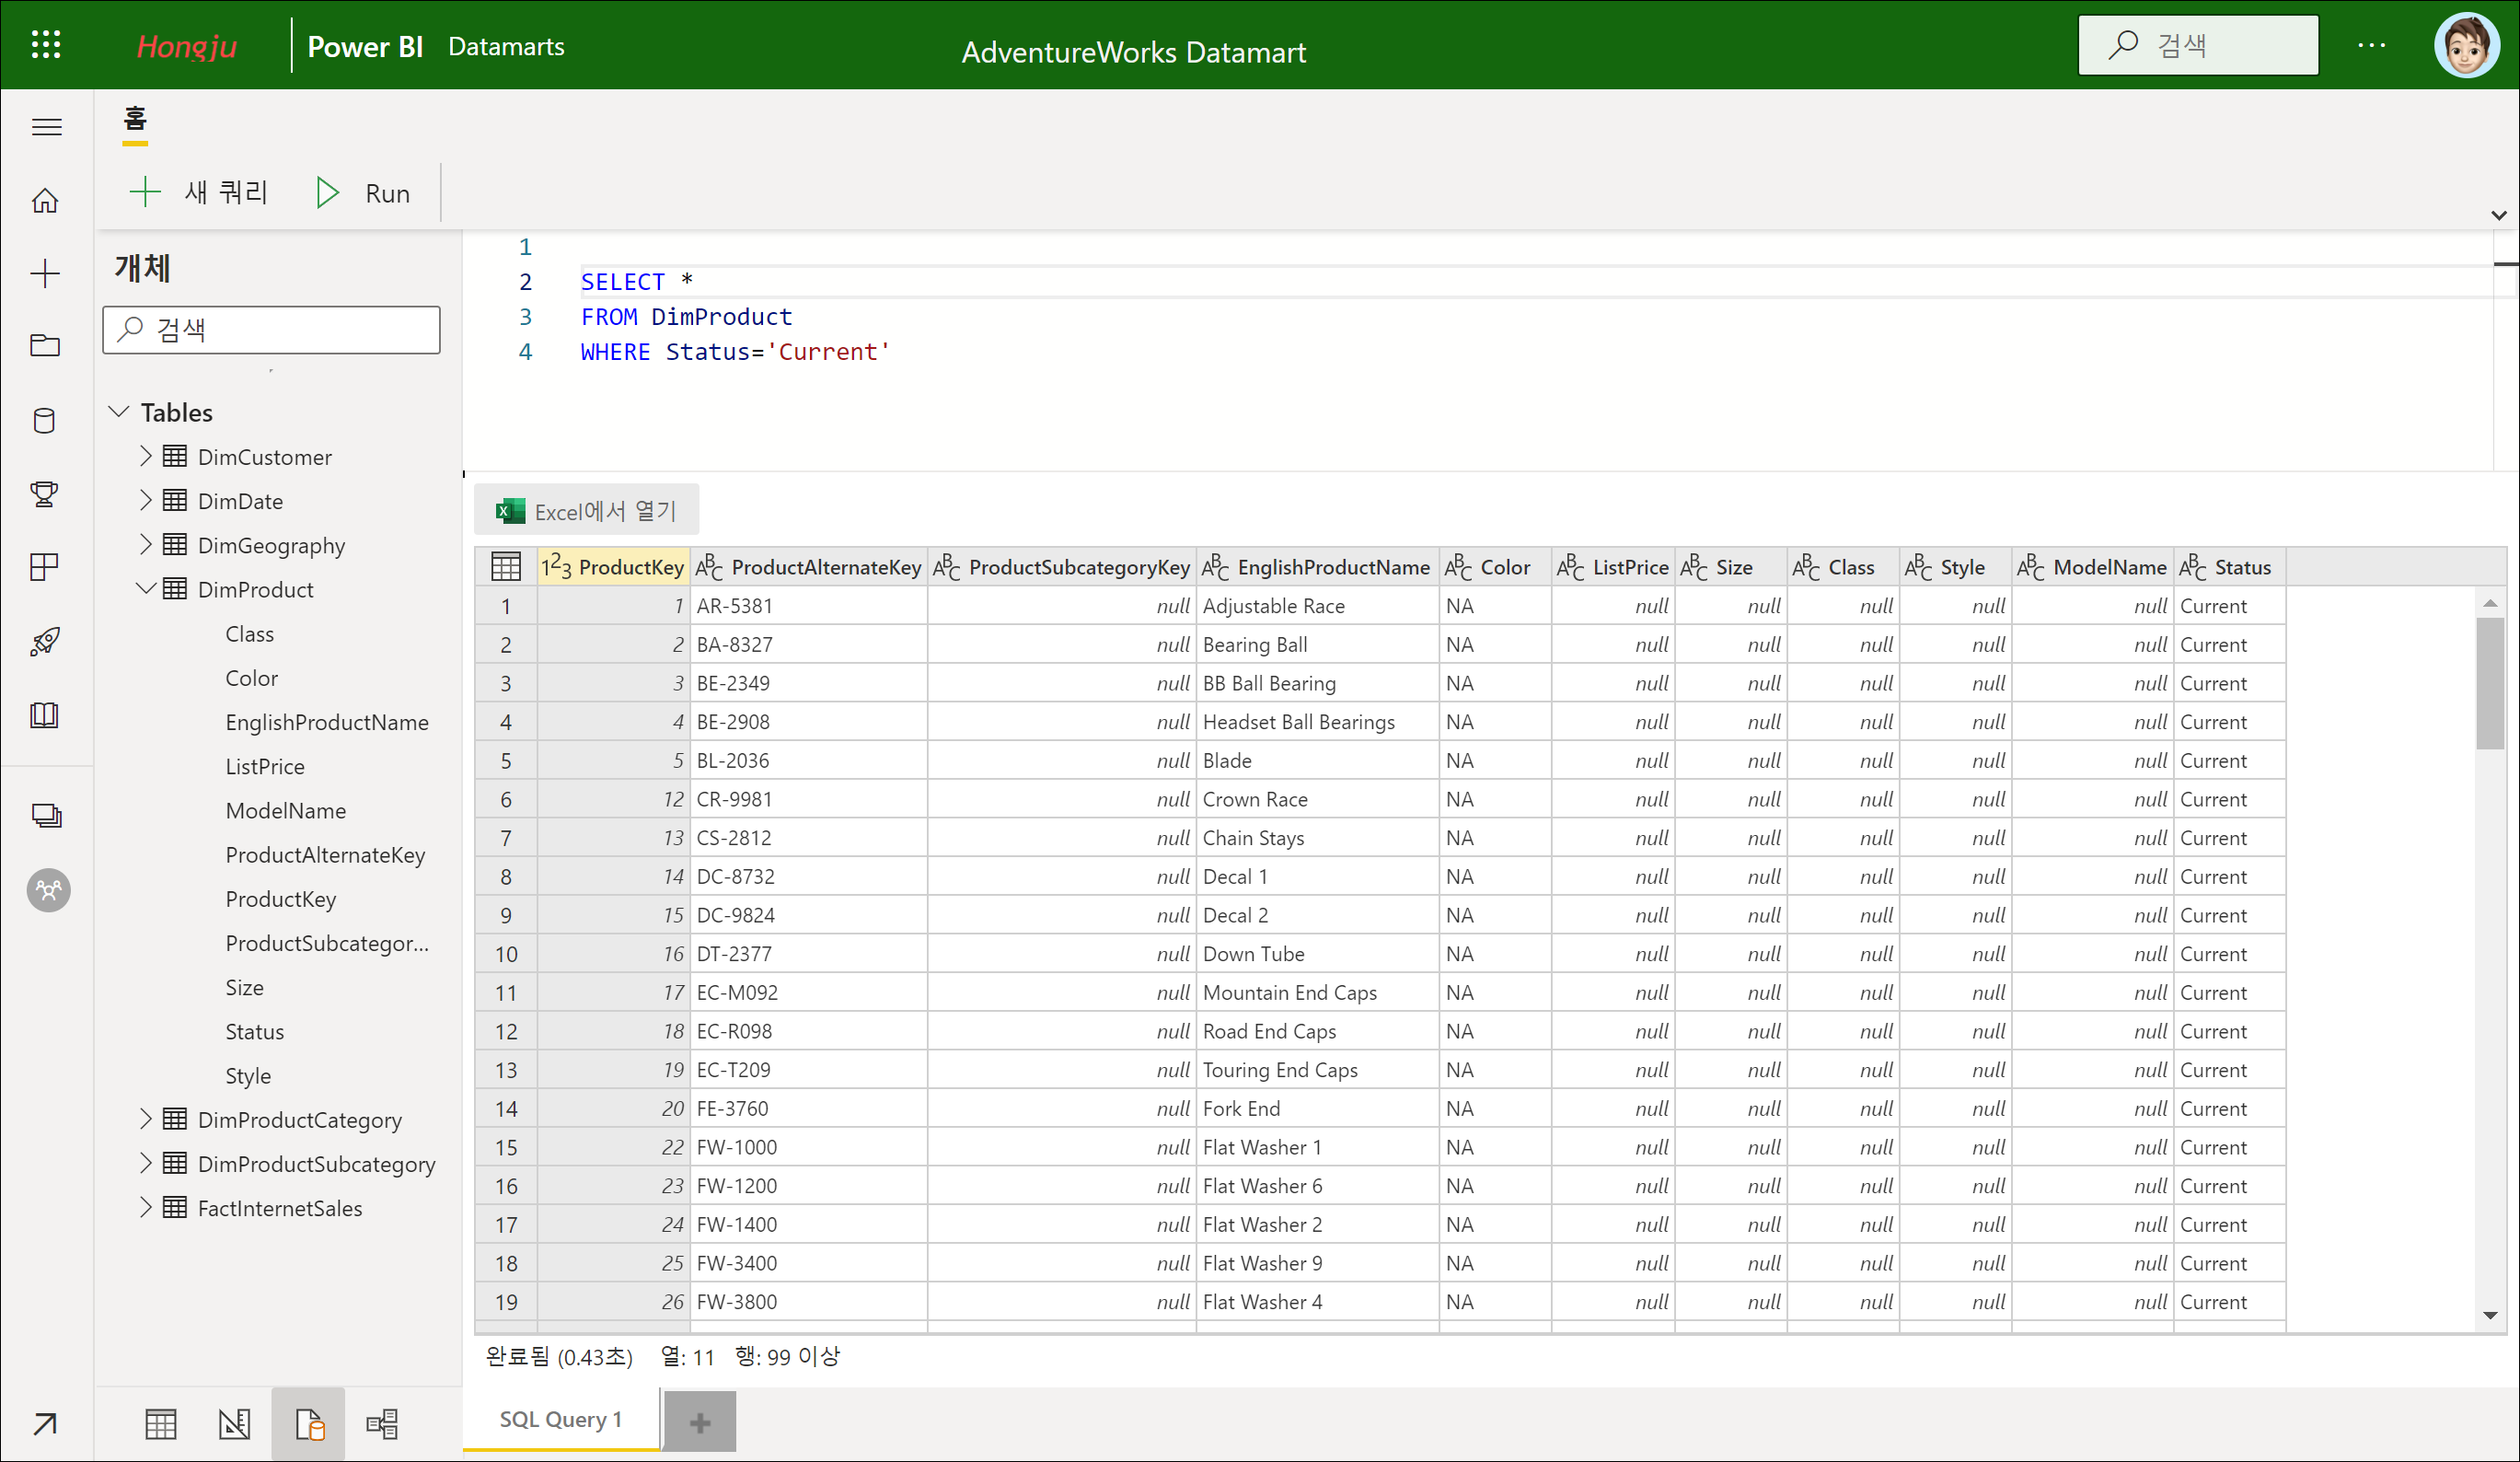The width and height of the screenshot is (2520, 1462).
Task: Collapse the DimProduct table node
Action: click(x=146, y=589)
